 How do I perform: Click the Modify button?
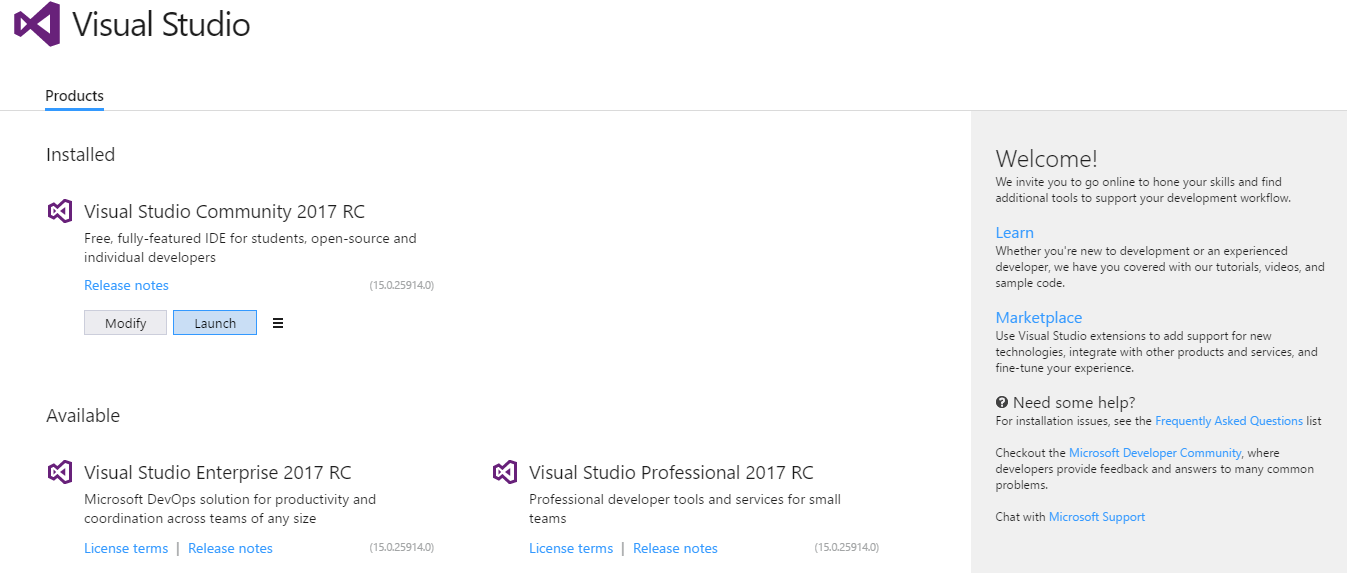click(x=126, y=323)
